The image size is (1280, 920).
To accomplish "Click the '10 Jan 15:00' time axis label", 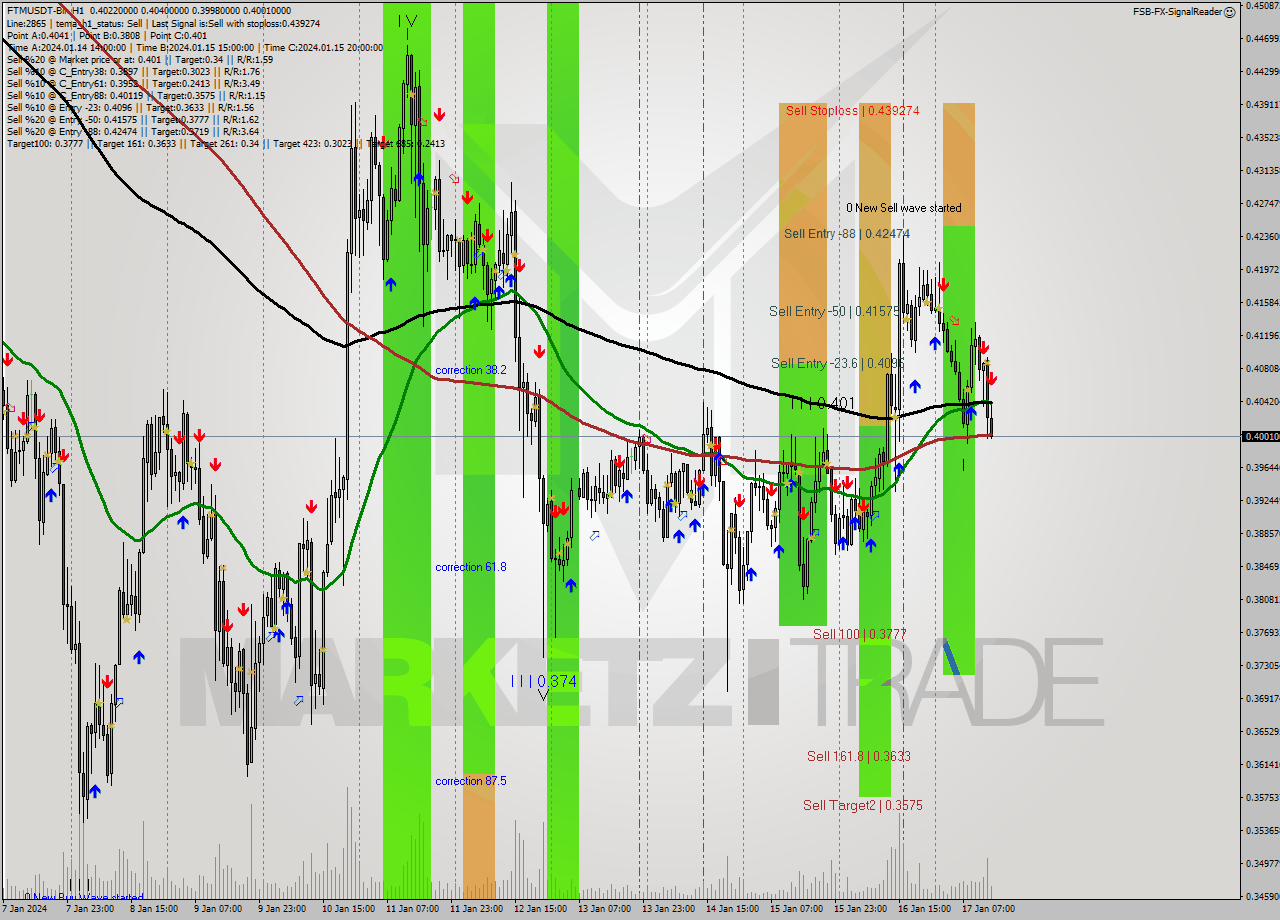I will tap(347, 909).
